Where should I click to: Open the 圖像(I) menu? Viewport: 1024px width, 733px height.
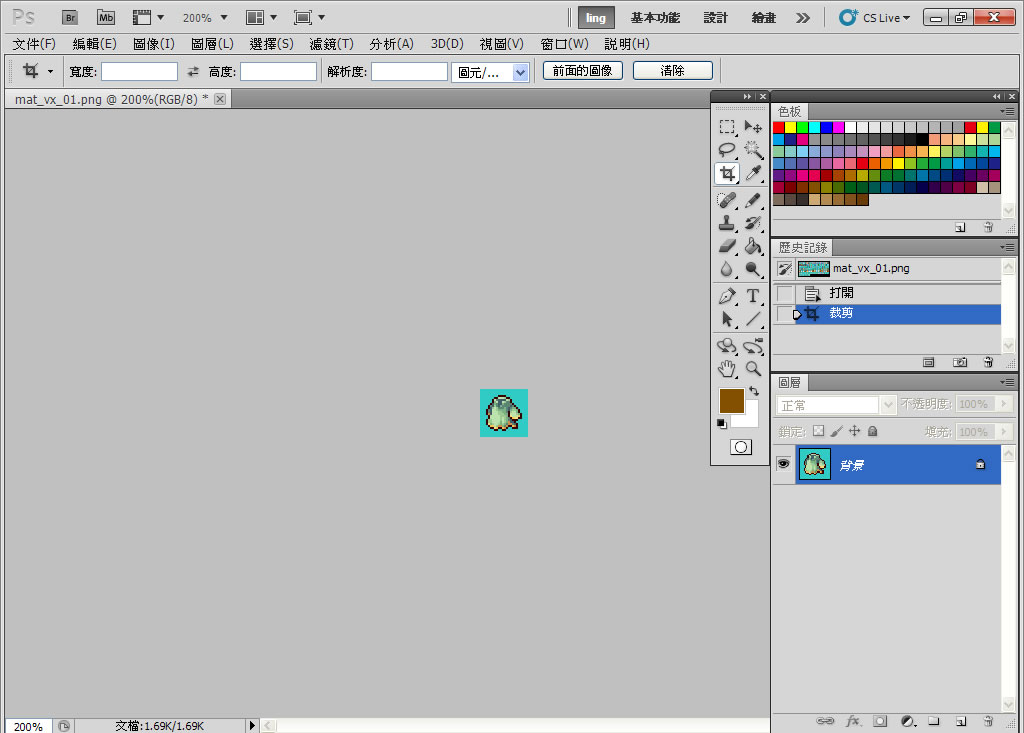click(x=153, y=44)
